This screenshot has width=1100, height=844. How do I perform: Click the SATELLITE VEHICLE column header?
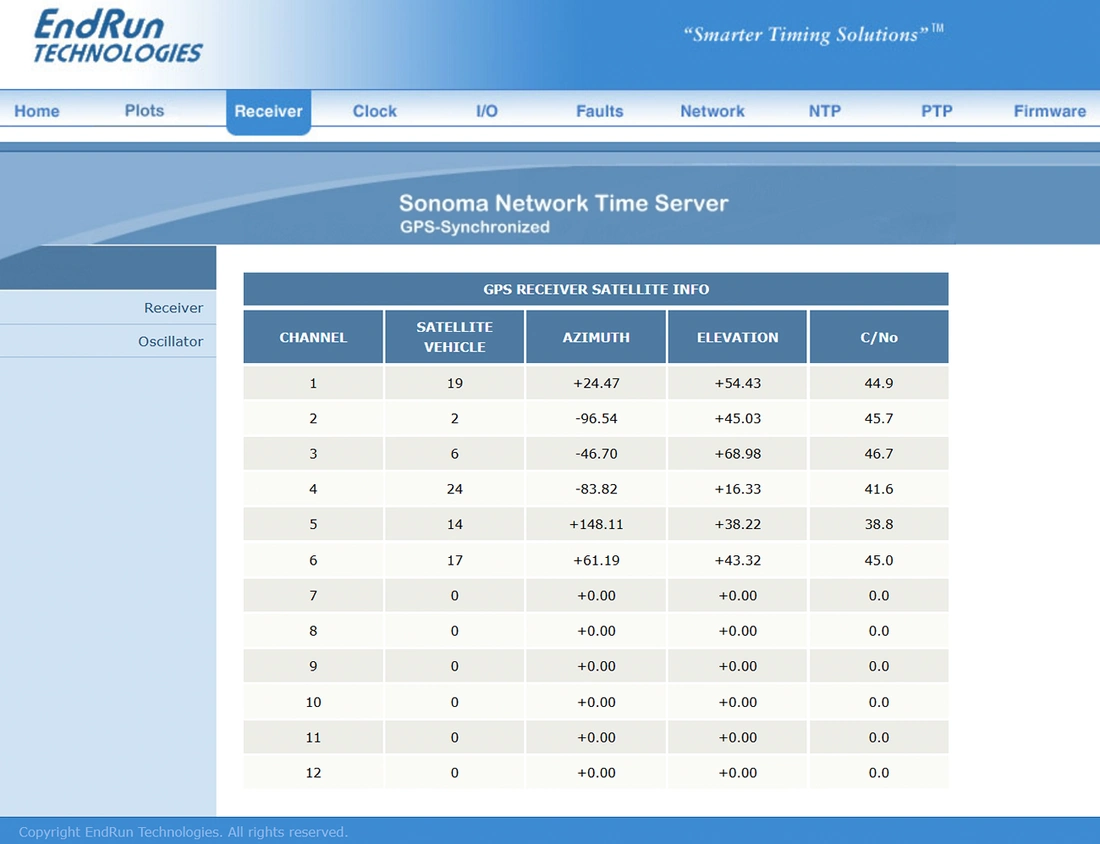click(x=455, y=337)
